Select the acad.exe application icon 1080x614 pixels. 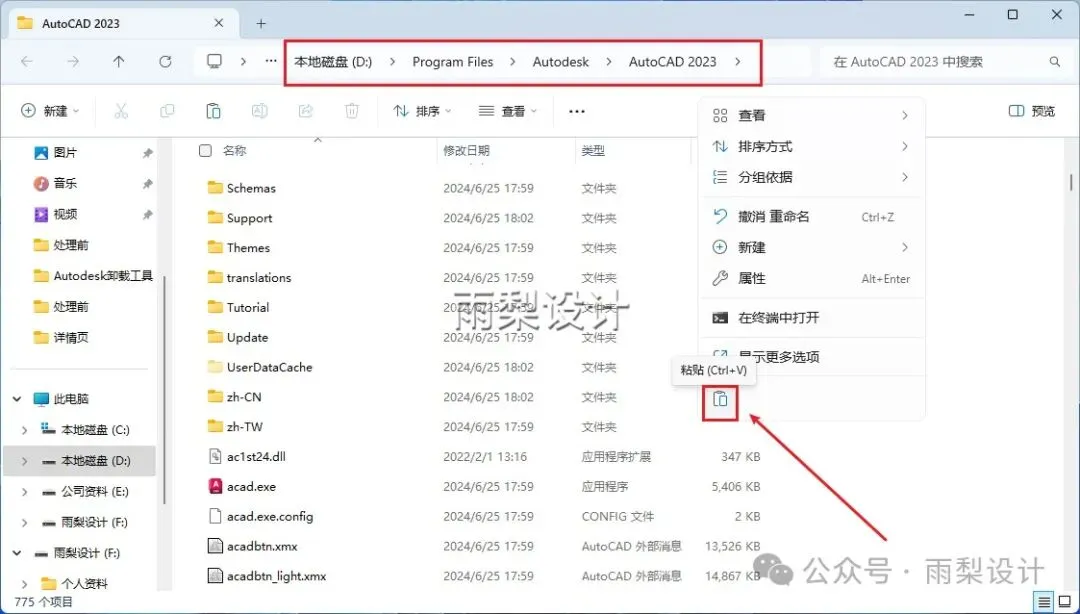point(215,486)
